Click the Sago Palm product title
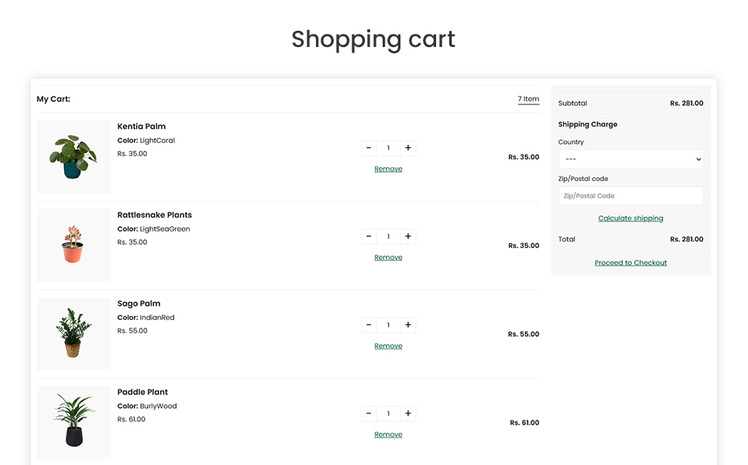Image resolution: width=748 pixels, height=465 pixels. coord(139,303)
